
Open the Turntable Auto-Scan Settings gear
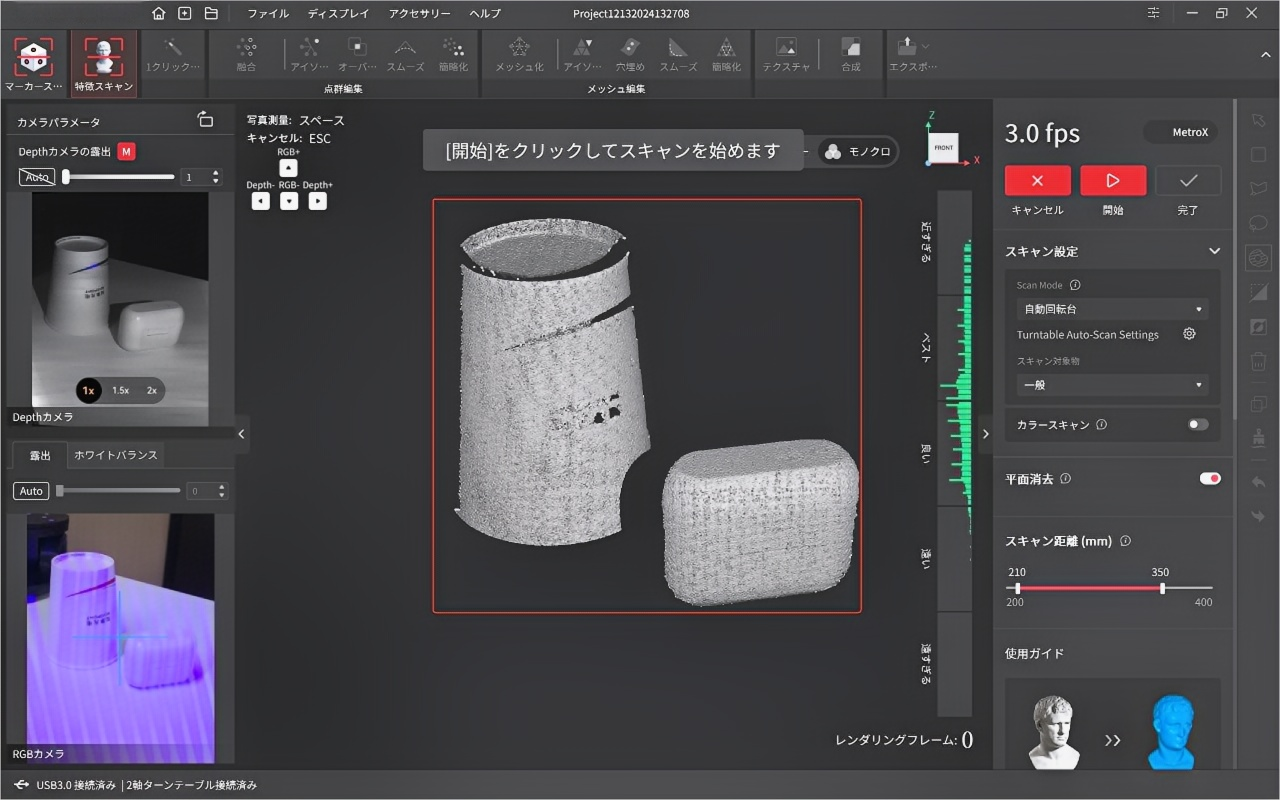point(1189,334)
